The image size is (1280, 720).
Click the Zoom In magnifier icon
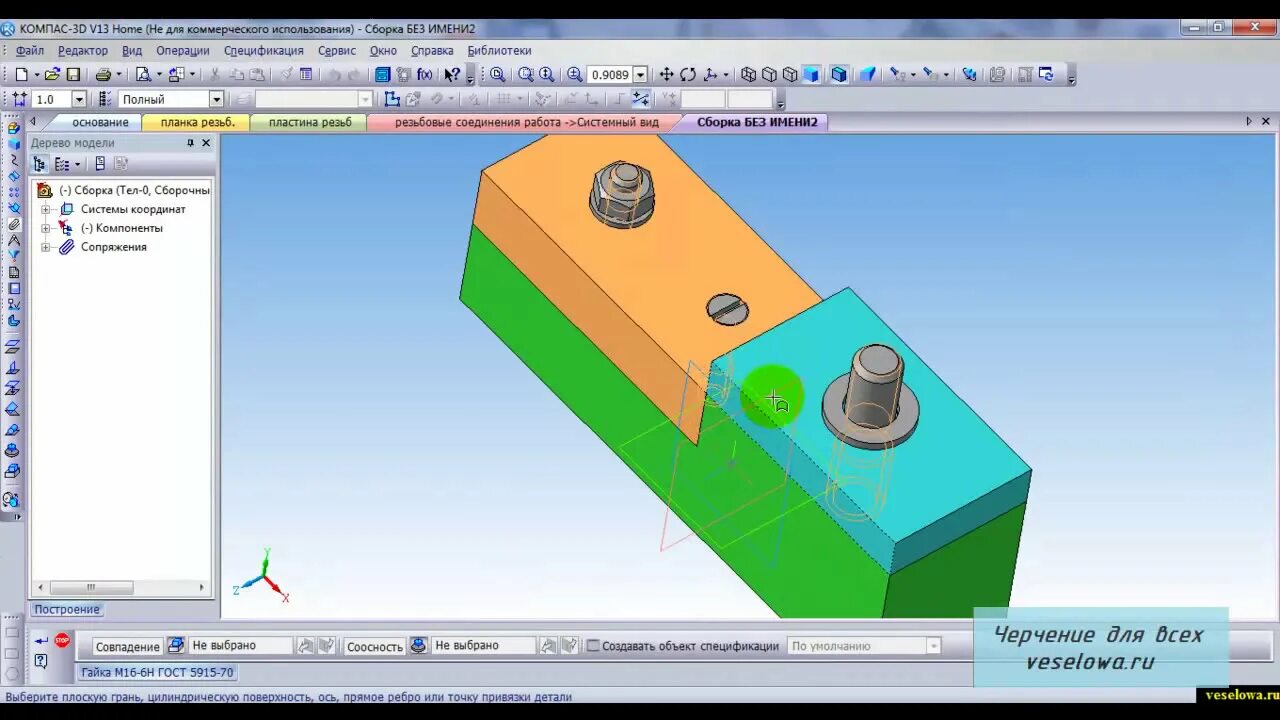(574, 74)
